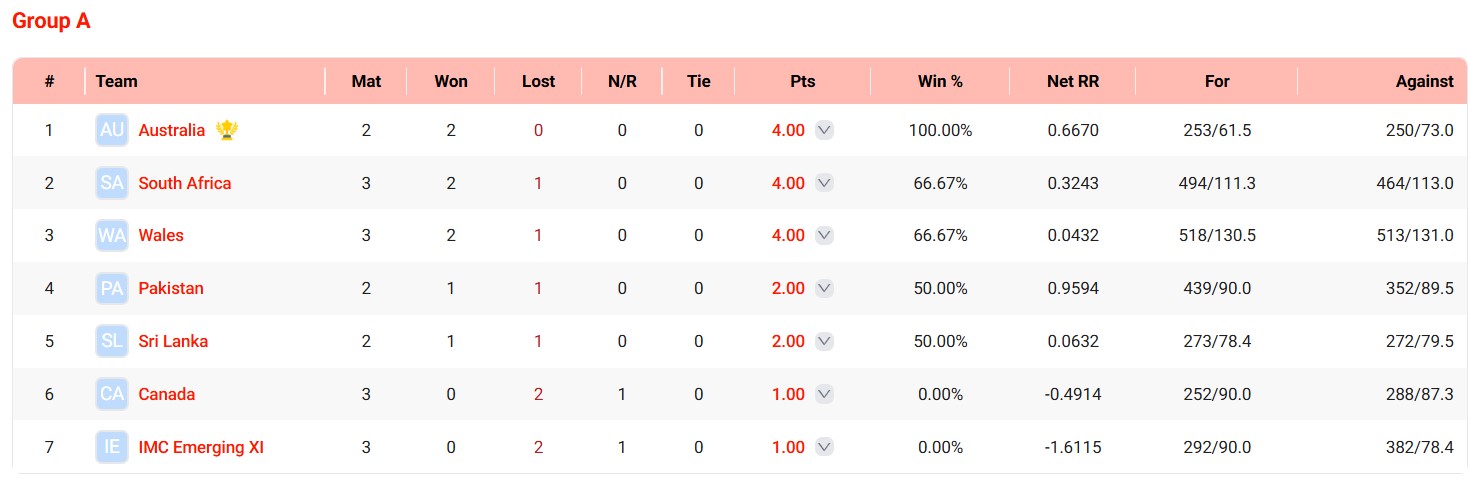The width and height of the screenshot is (1471, 480).
Task: Open the South Africa team link
Action: click(185, 183)
